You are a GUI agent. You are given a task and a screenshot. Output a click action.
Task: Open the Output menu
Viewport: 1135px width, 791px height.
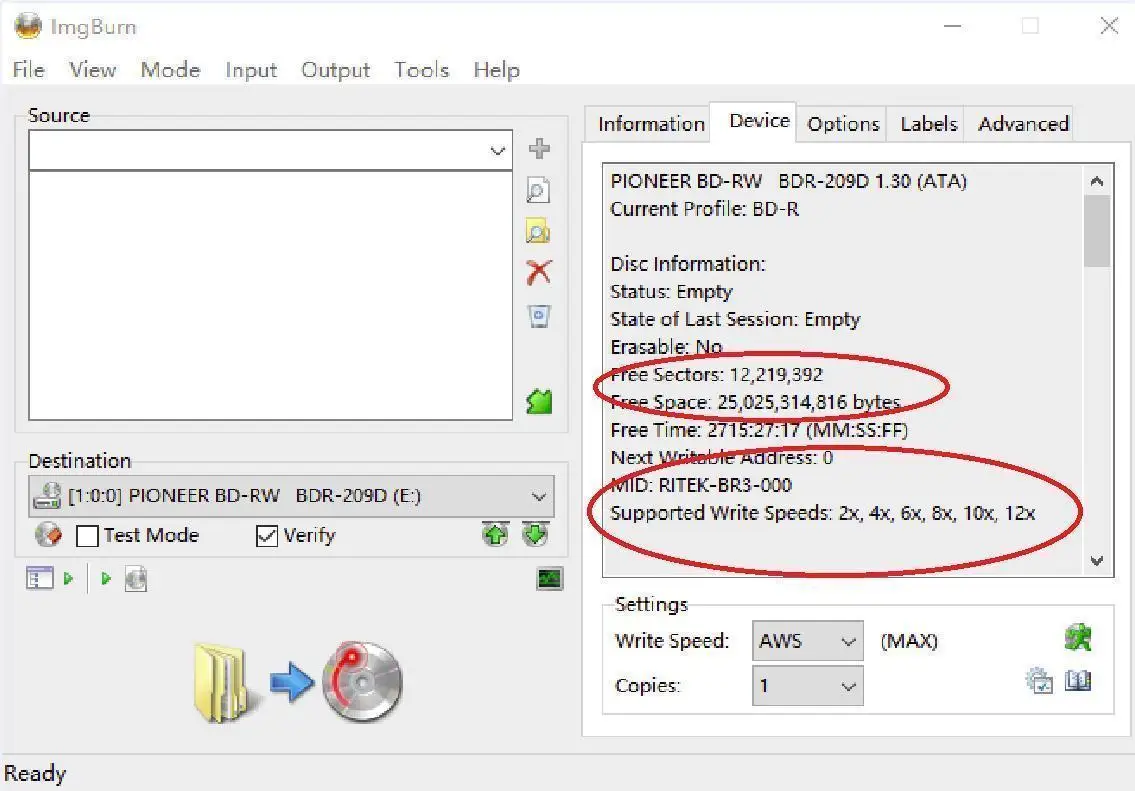335,69
